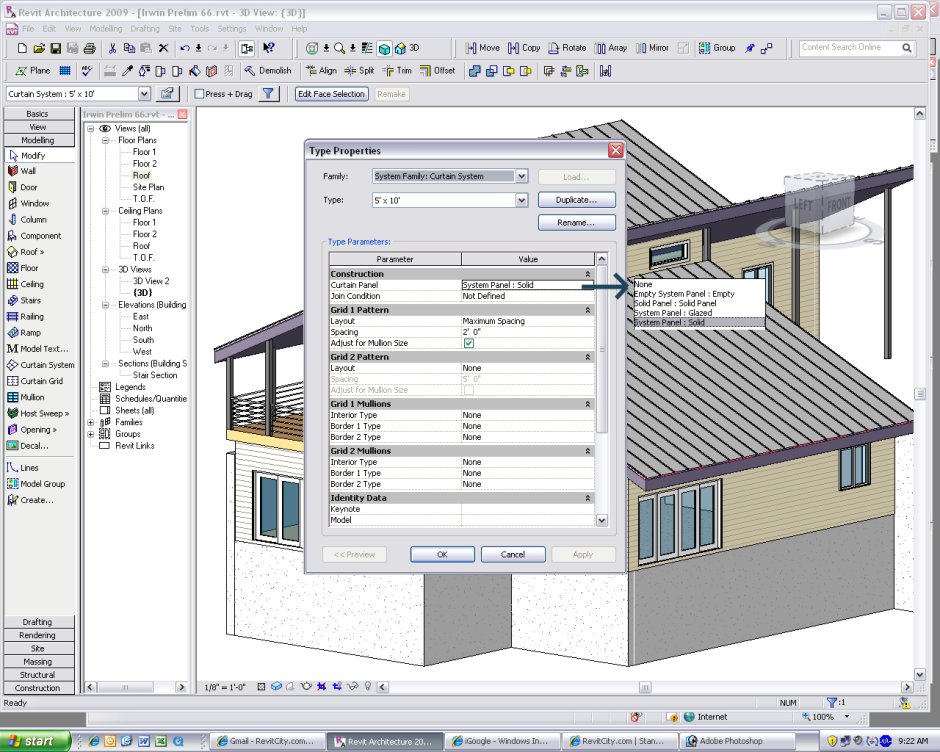
Task: Click the Move tool in toolbar
Action: pyautogui.click(x=483, y=48)
